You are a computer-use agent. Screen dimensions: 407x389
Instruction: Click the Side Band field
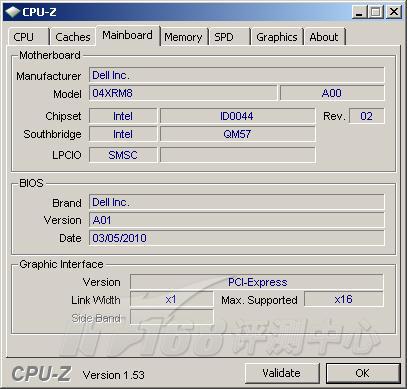click(x=172, y=317)
